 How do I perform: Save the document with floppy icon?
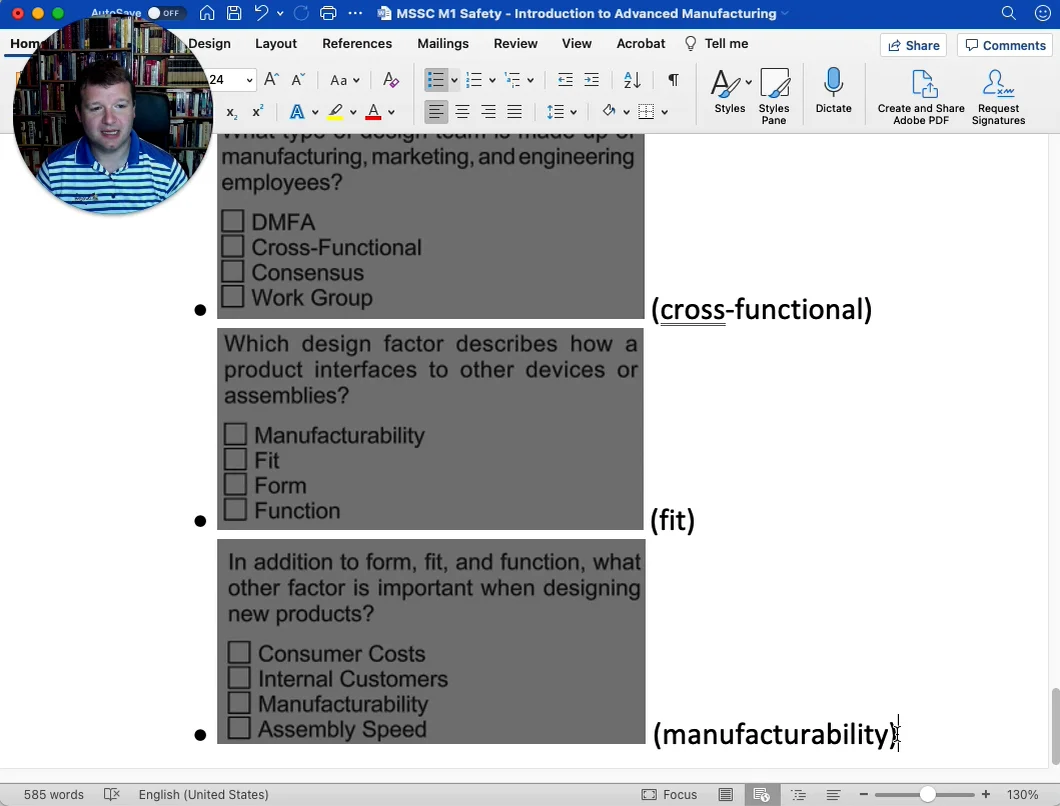click(x=234, y=13)
